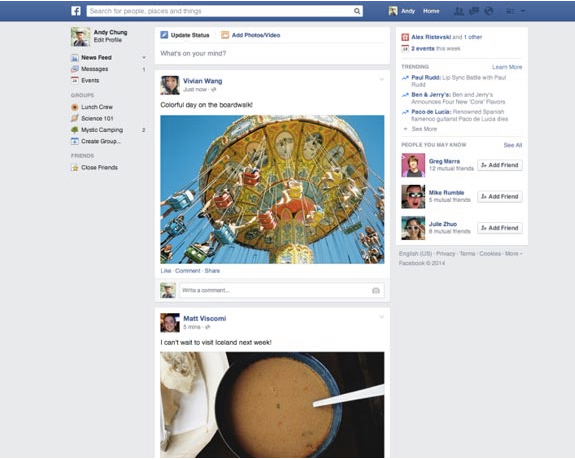Add Greg Marra as friend
The image size is (575, 459).
[500, 165]
